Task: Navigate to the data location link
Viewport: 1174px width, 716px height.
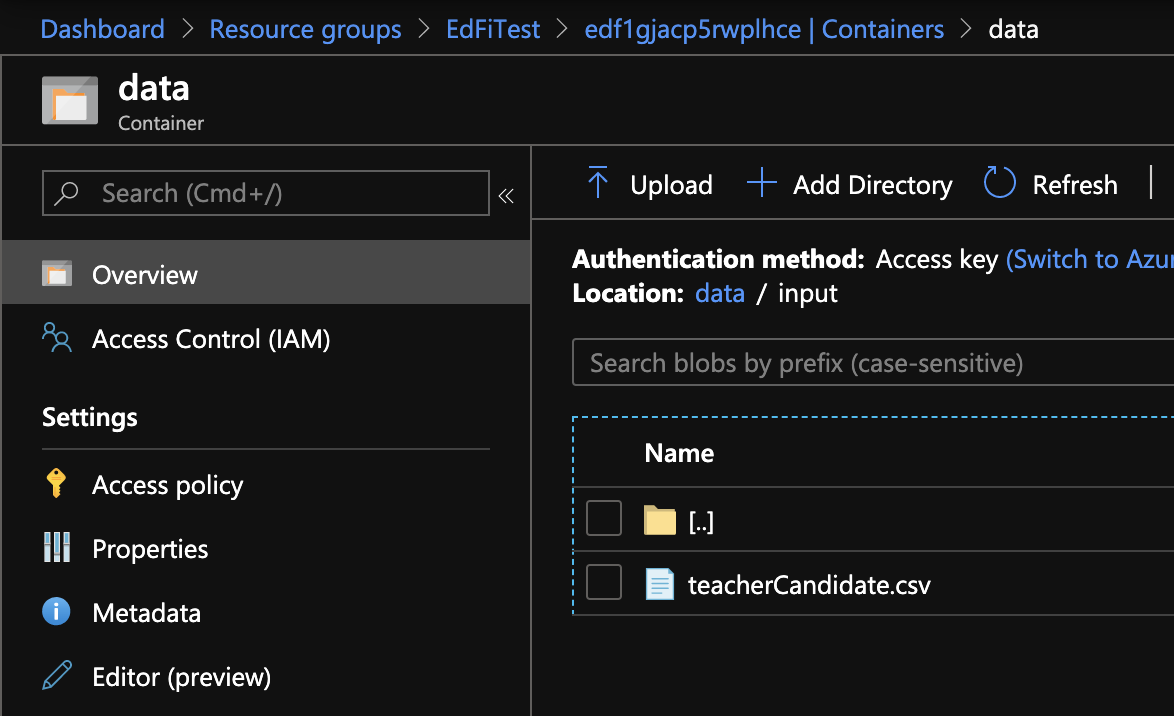Action: pyautogui.click(x=720, y=293)
